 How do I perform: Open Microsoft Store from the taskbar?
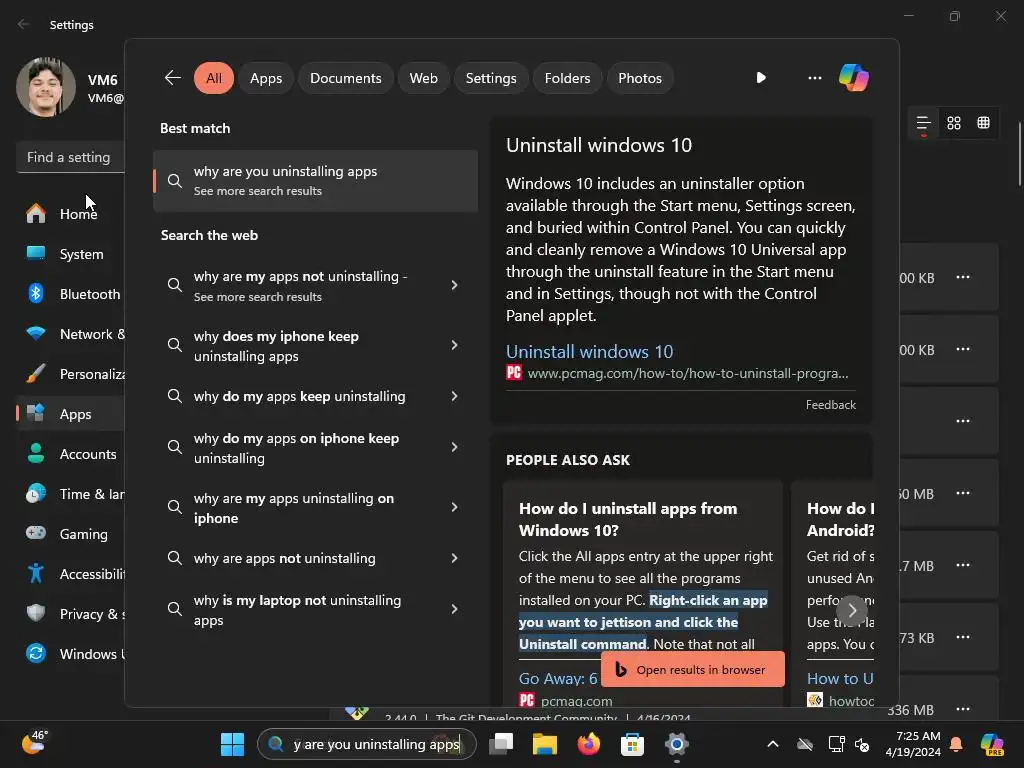tap(632, 744)
